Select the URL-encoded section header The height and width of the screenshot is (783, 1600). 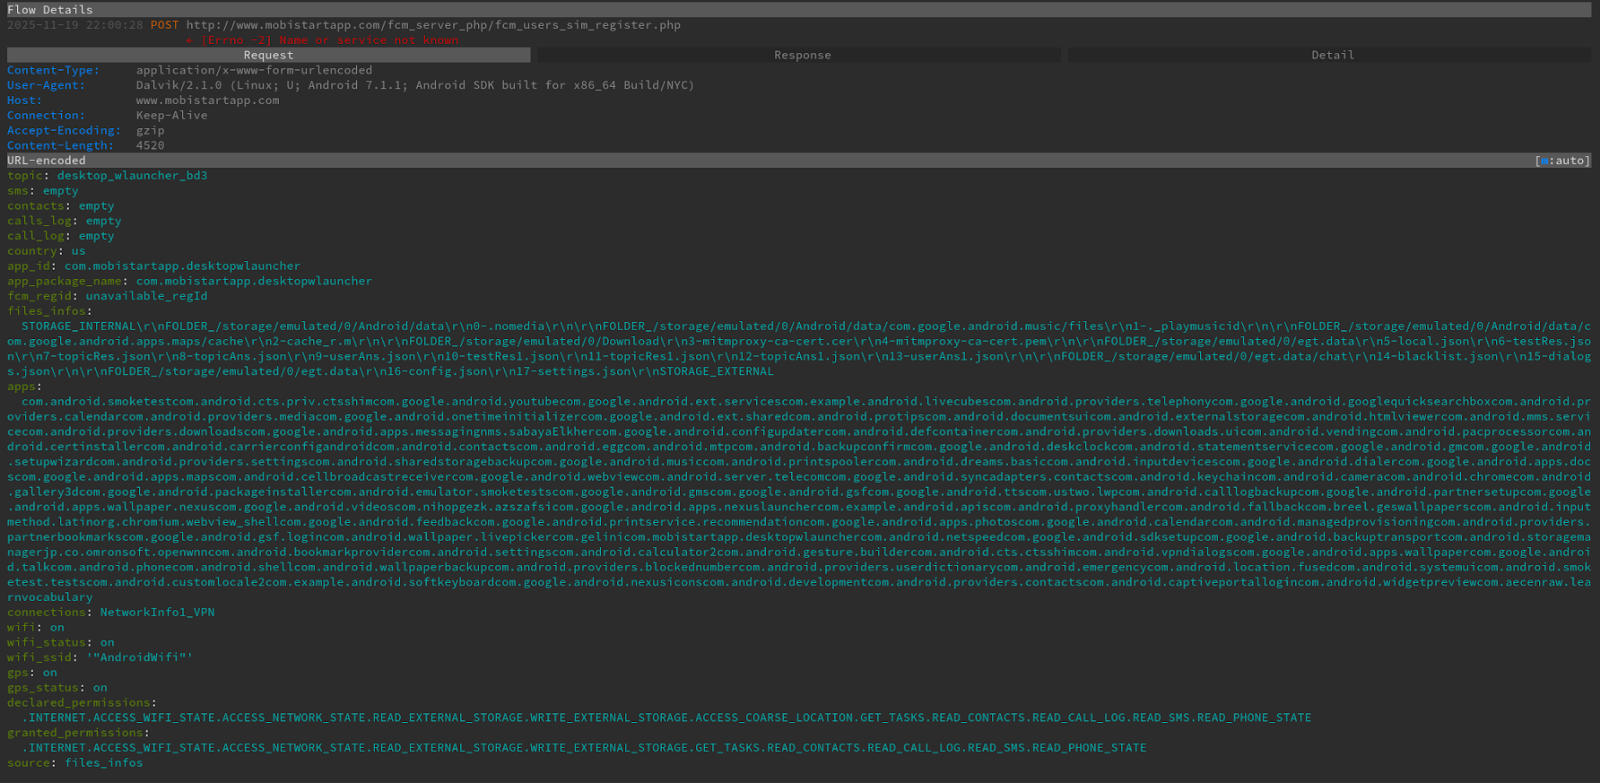coord(47,160)
